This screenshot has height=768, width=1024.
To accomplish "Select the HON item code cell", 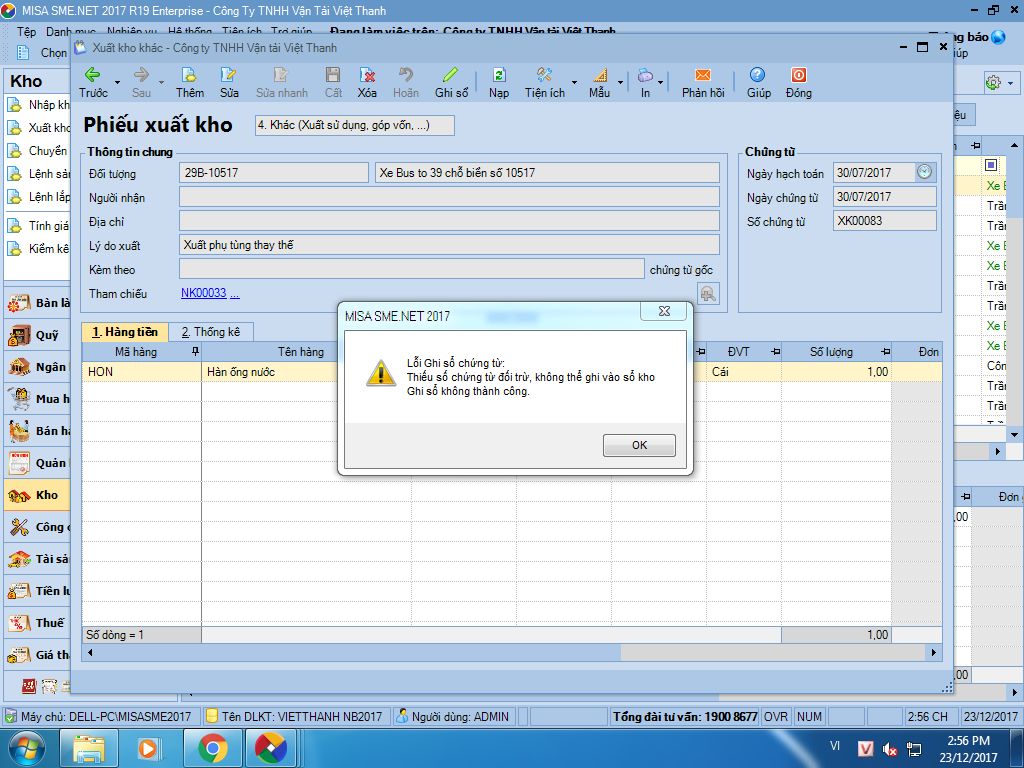I will pyautogui.click(x=142, y=372).
